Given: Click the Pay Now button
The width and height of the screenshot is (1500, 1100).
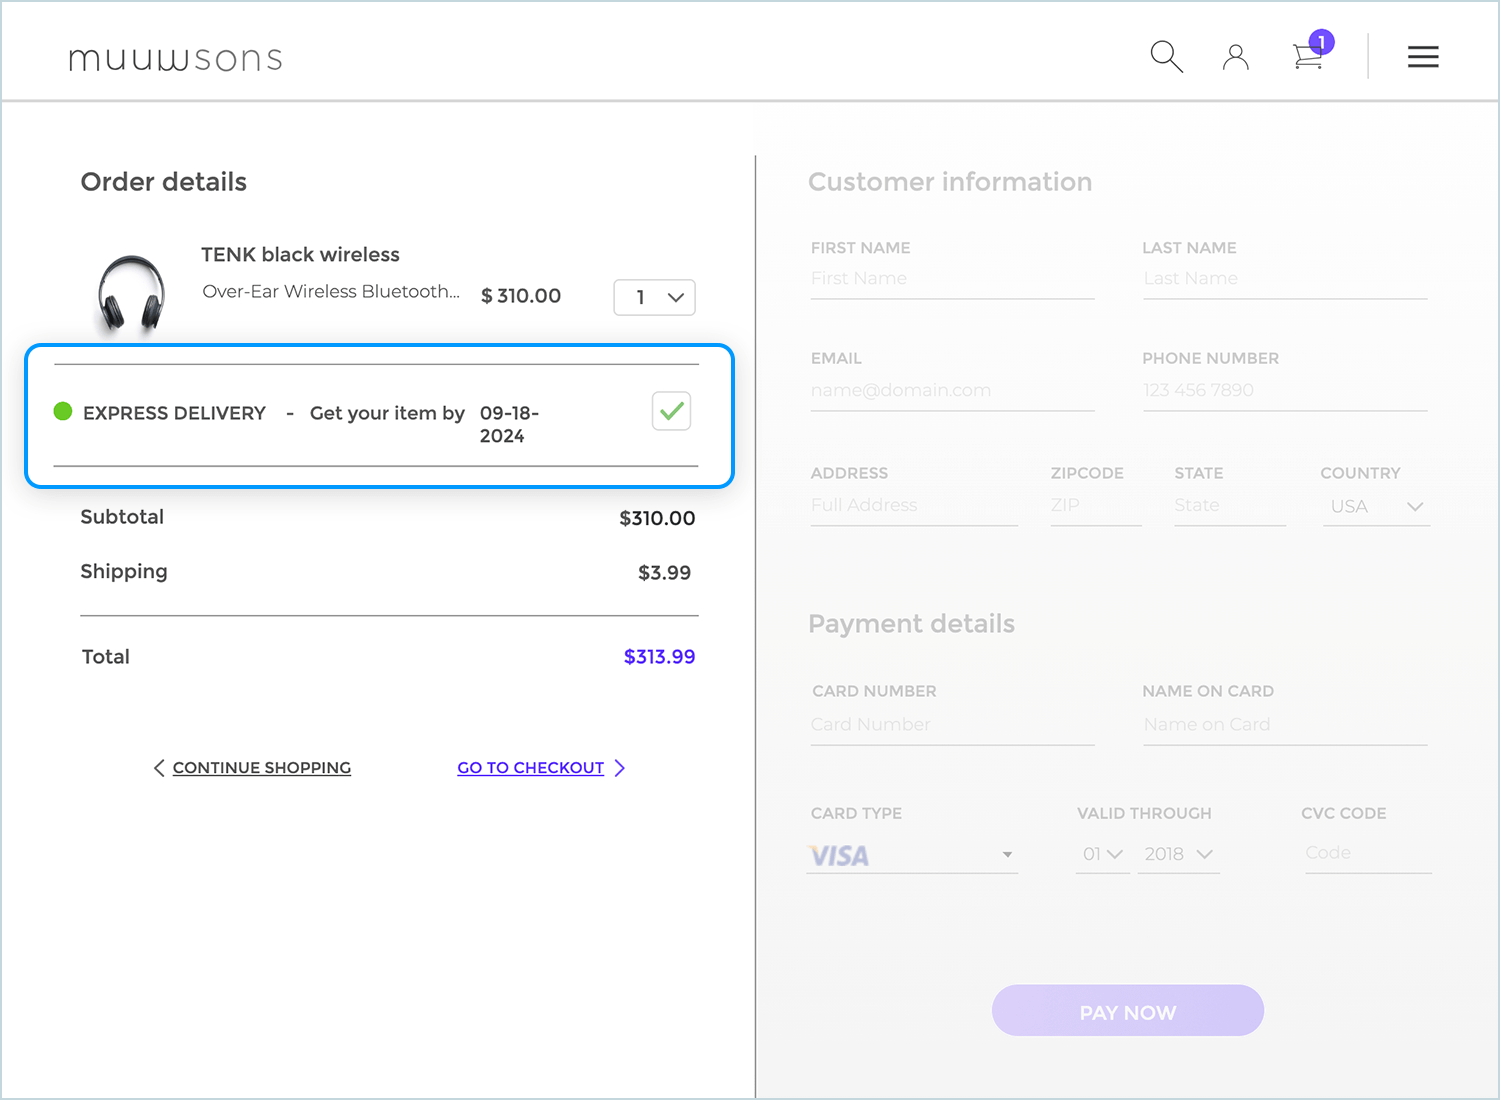Looking at the screenshot, I should click(1128, 1011).
